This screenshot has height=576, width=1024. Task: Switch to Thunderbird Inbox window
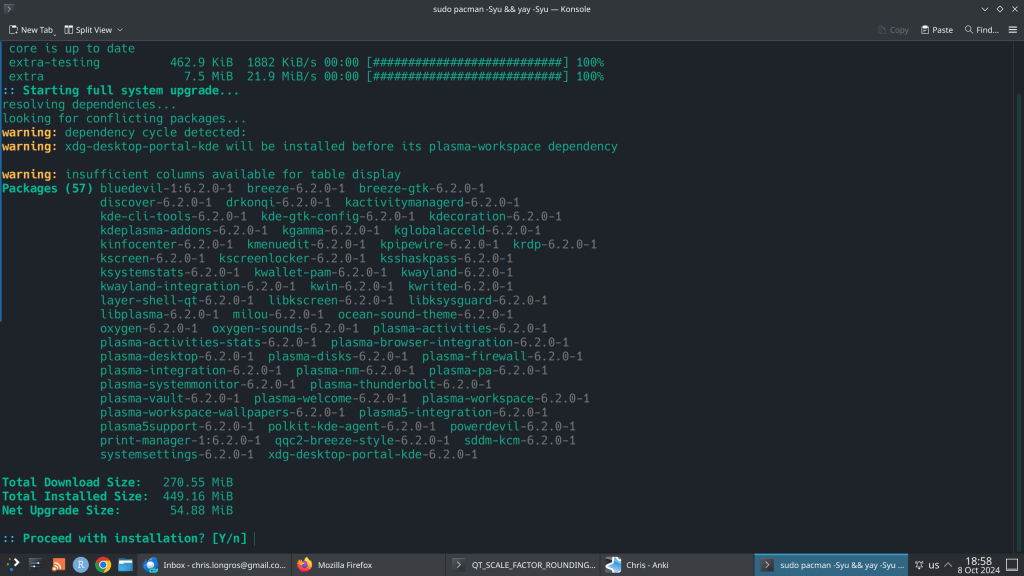(213, 565)
